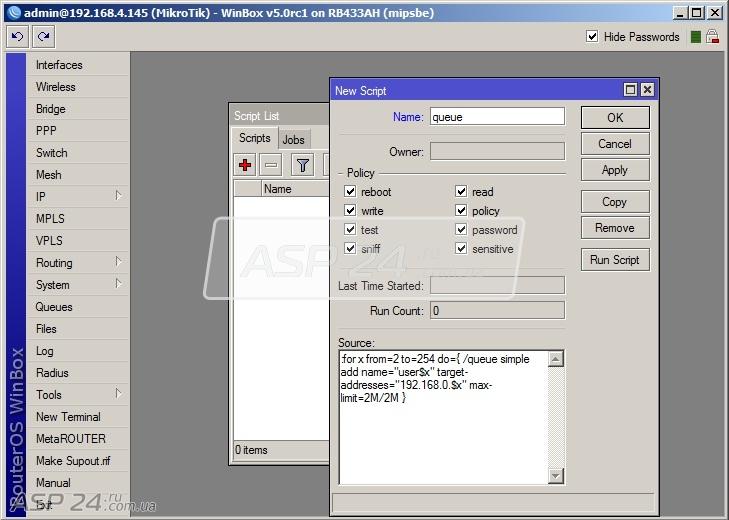
Task: Click the undo arrow icon in toolbar
Action: (x=18, y=37)
